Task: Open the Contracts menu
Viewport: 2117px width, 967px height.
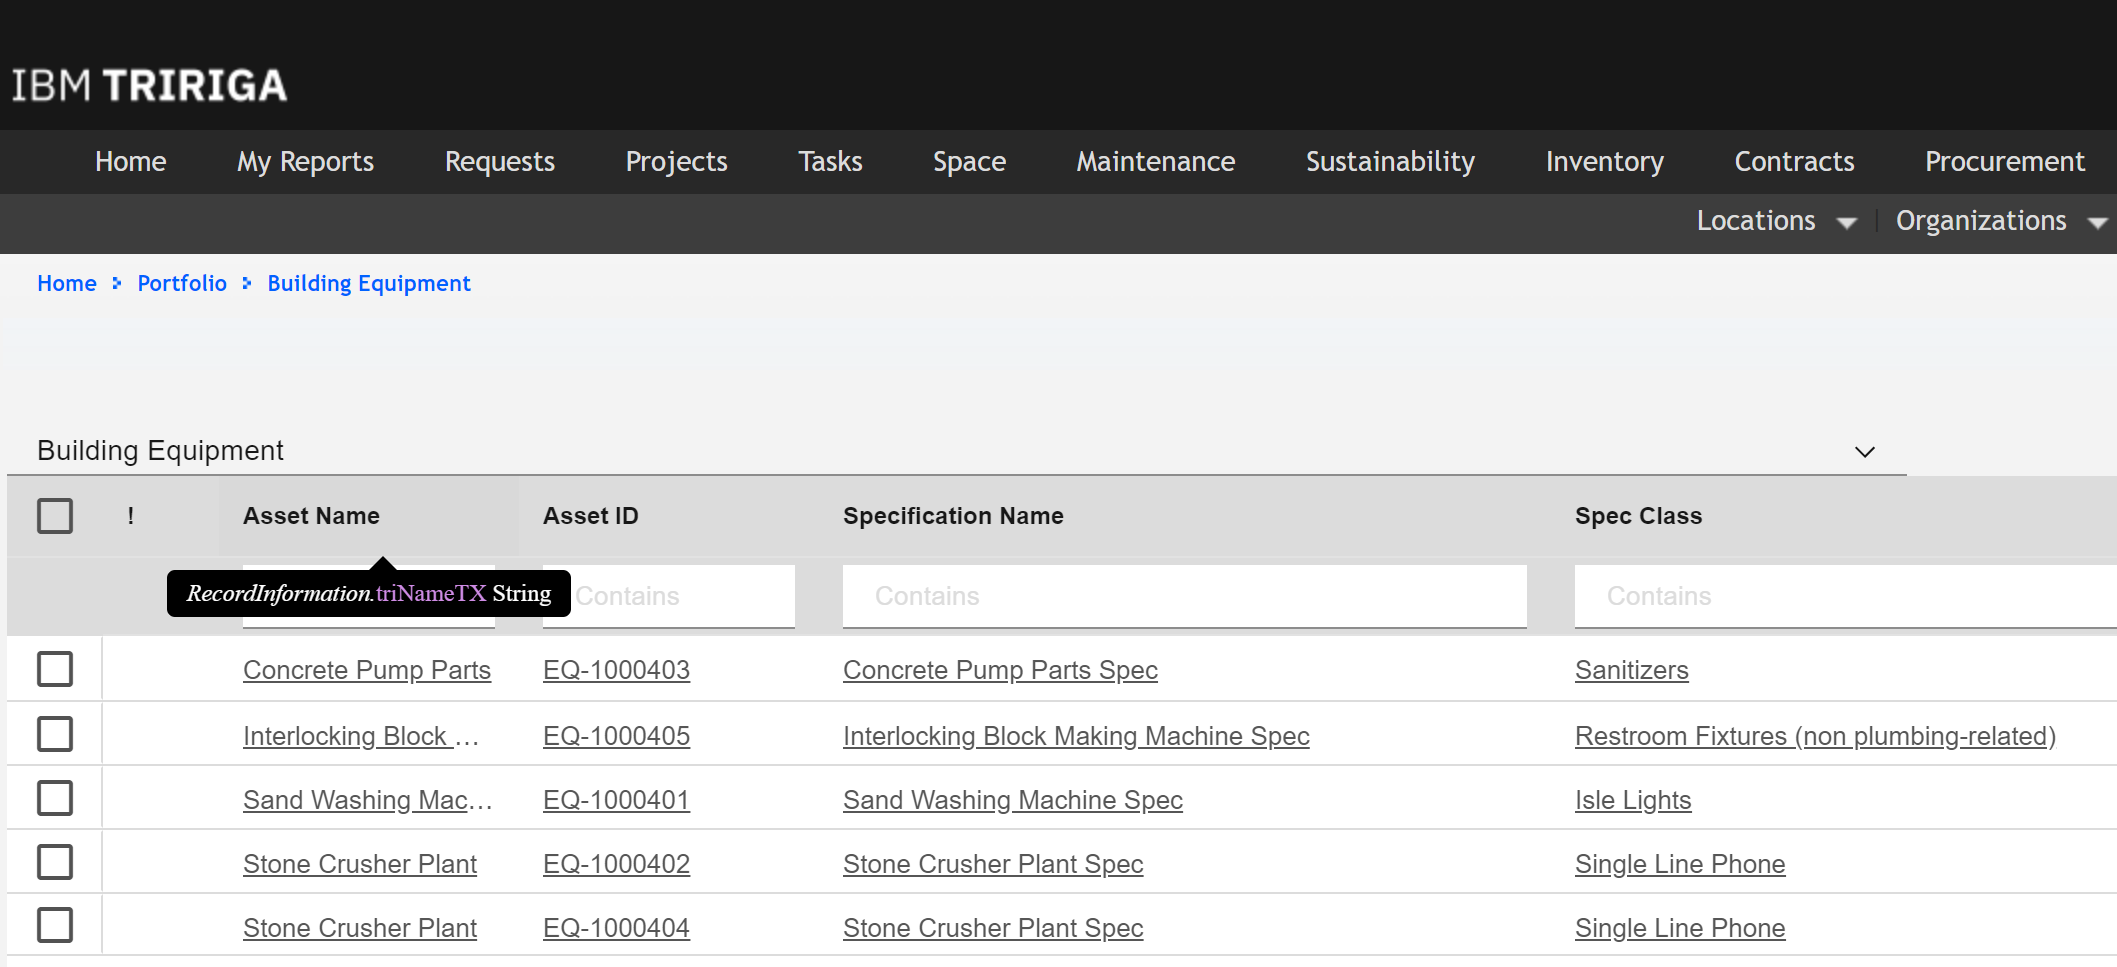Action: pos(1794,161)
